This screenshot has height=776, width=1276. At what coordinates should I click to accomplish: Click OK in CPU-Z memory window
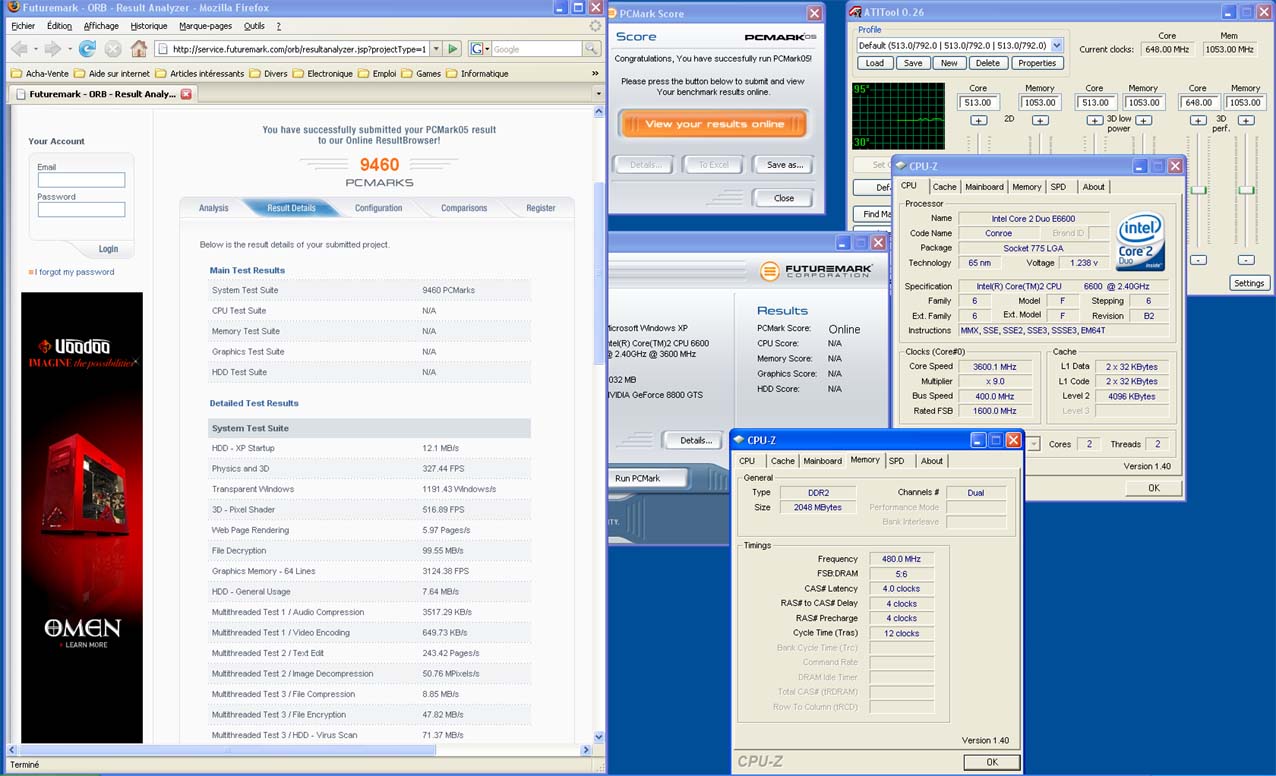pos(992,762)
